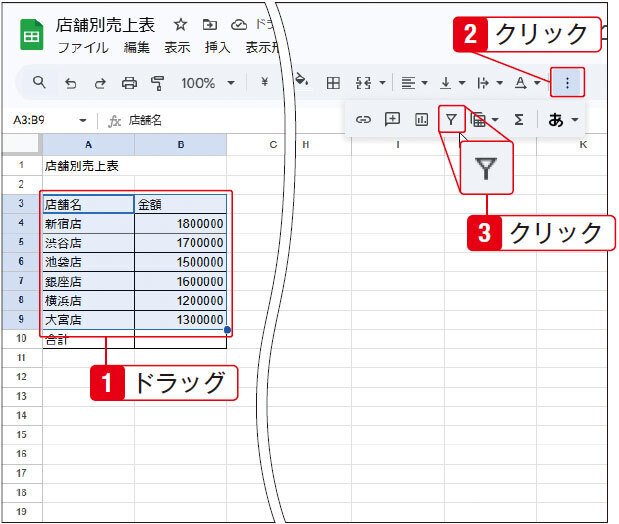Open the three-dot more toolbar button
Viewport: 619px width, 524px height.
[567, 83]
